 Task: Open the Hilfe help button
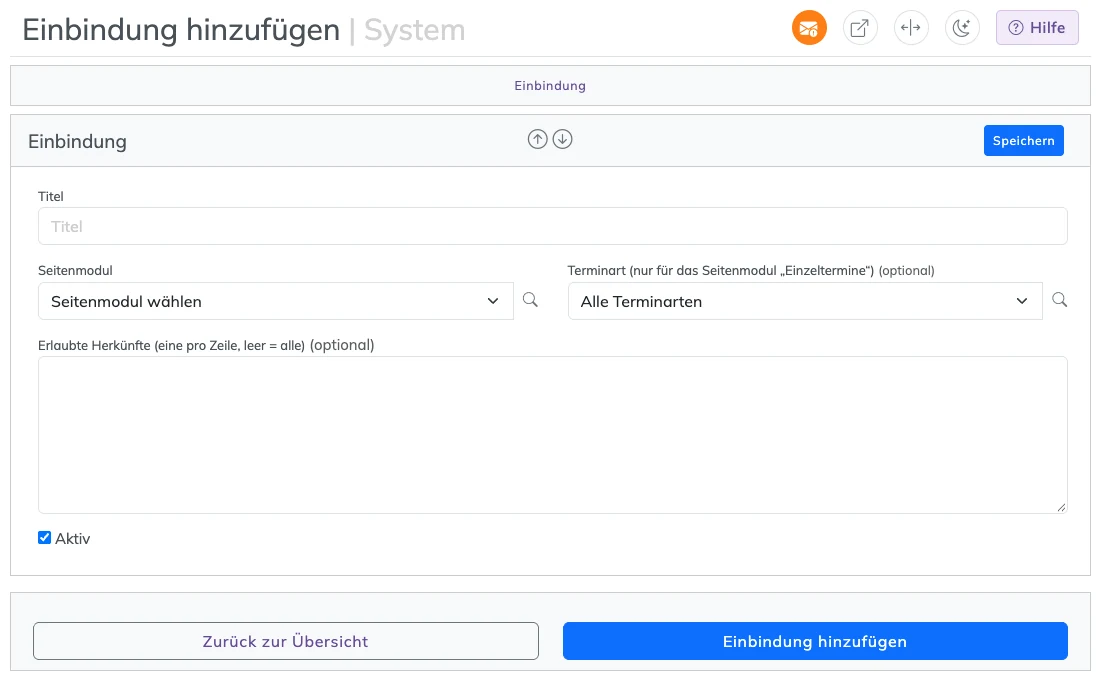pos(1036,28)
